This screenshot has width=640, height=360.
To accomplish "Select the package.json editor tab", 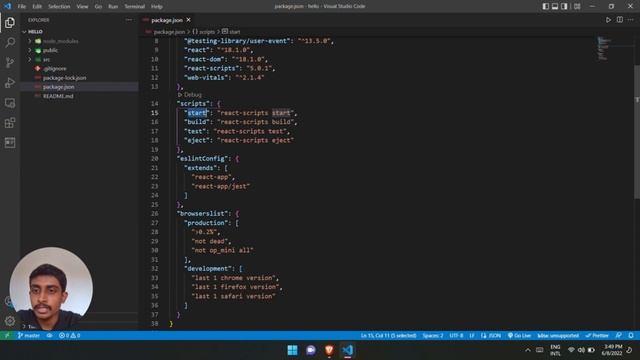I will coord(167,20).
